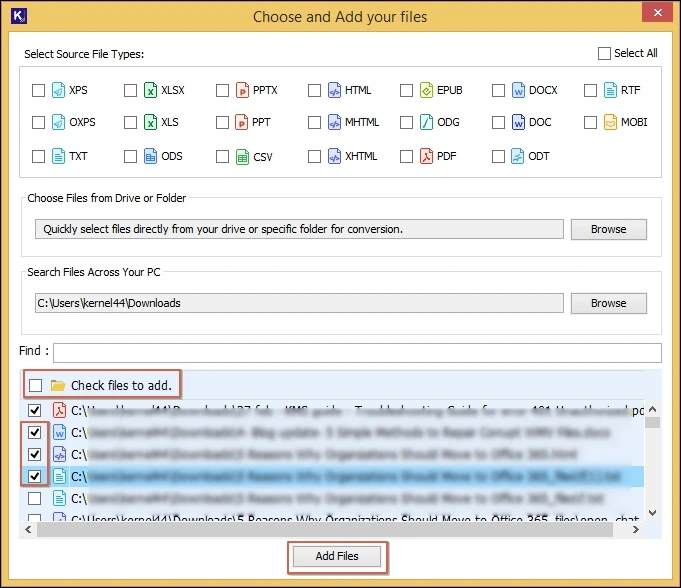This screenshot has height=588, width=681.
Task: Click the file list scroll down arrow
Action: click(652, 513)
